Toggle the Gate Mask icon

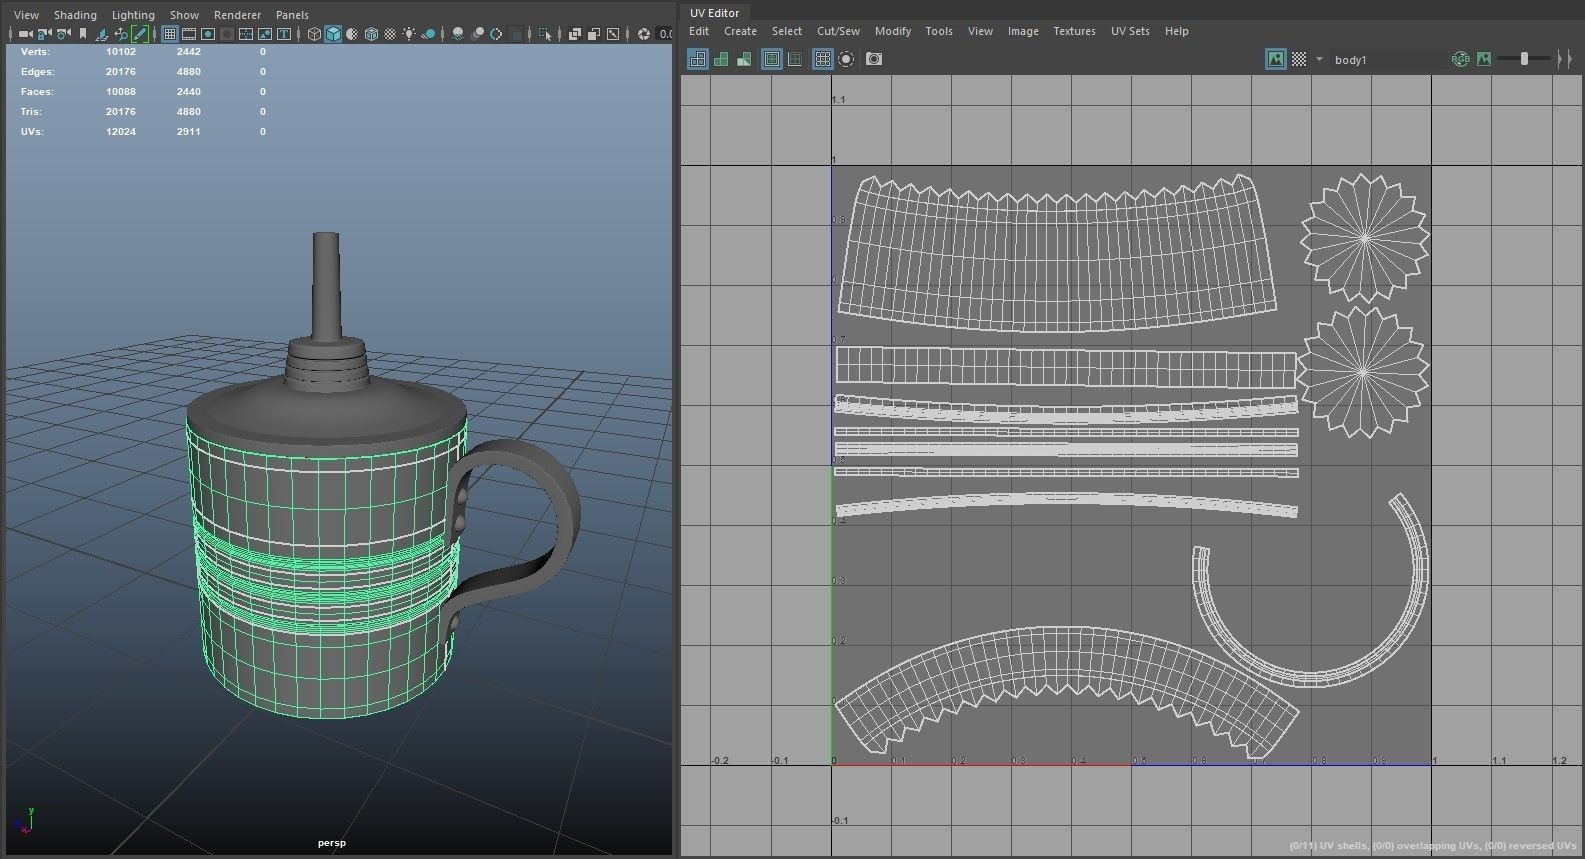point(227,34)
